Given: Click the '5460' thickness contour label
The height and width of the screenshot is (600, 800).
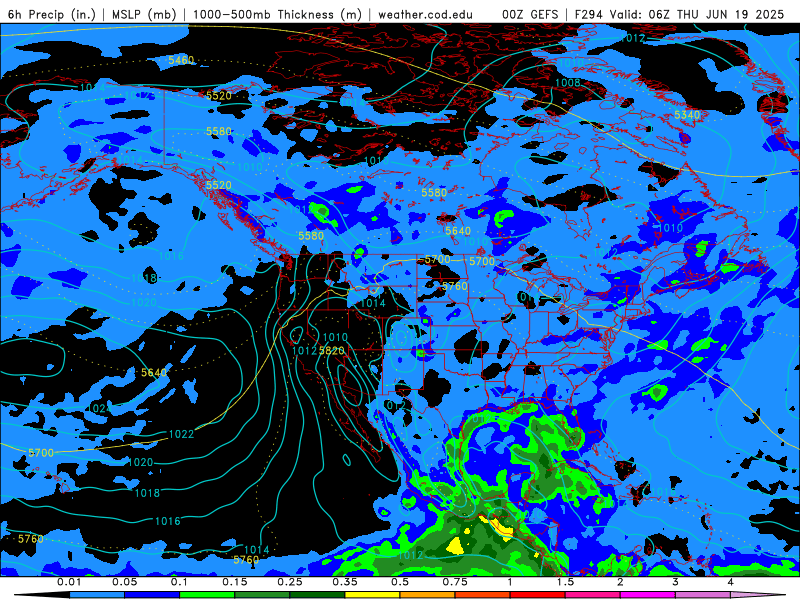Looking at the screenshot, I should click(x=181, y=60).
